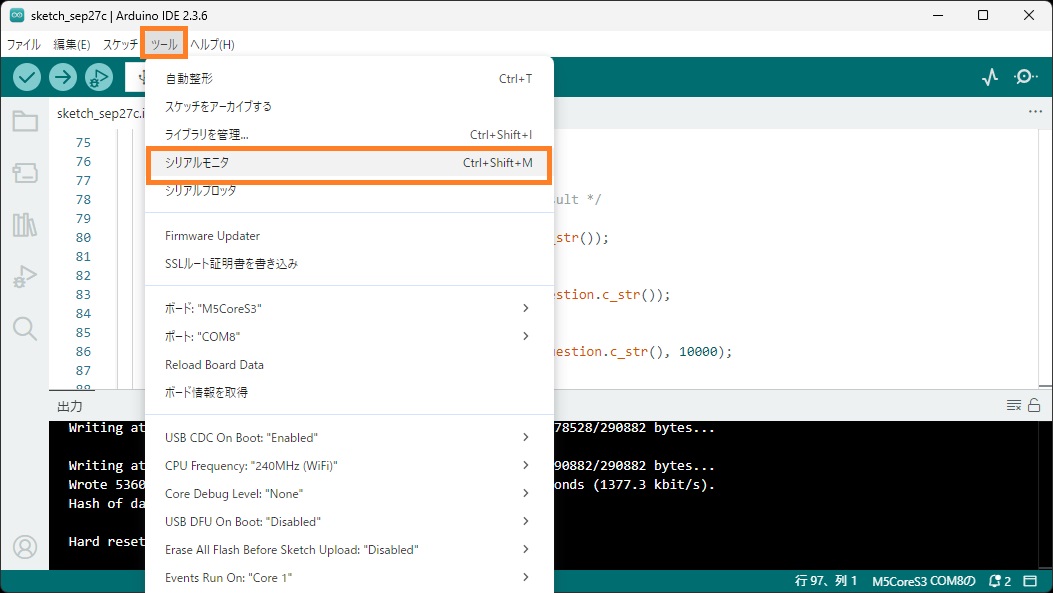Start the Debug button in toolbar
This screenshot has width=1053, height=593.
pyautogui.click(x=99, y=77)
